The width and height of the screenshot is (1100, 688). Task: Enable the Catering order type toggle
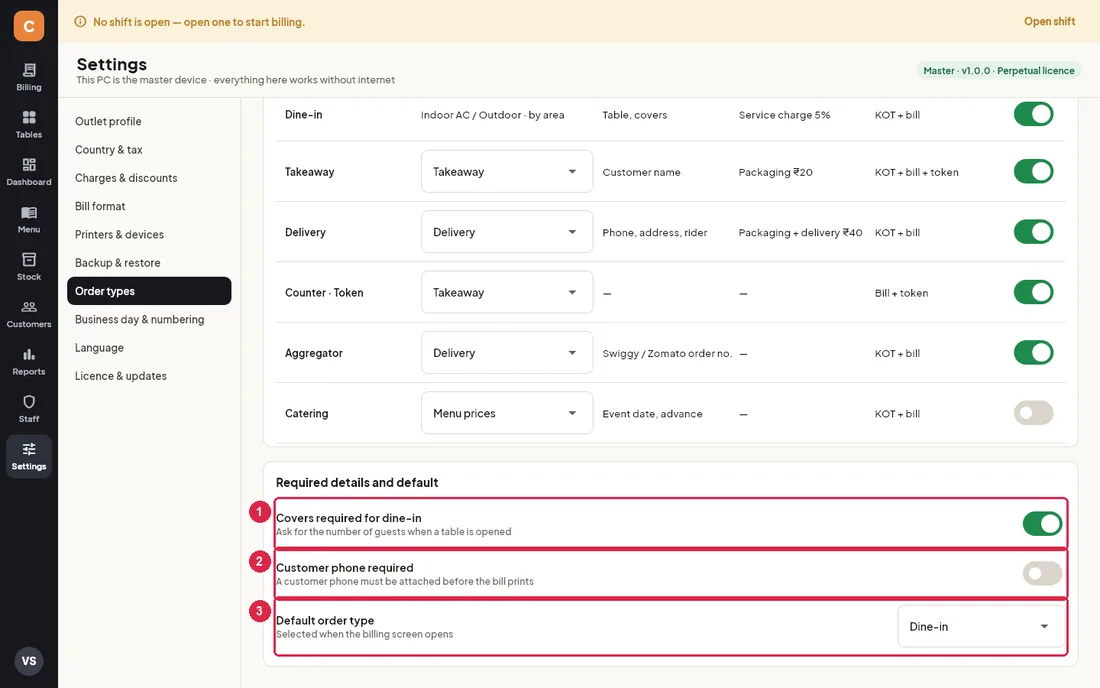(x=1033, y=413)
